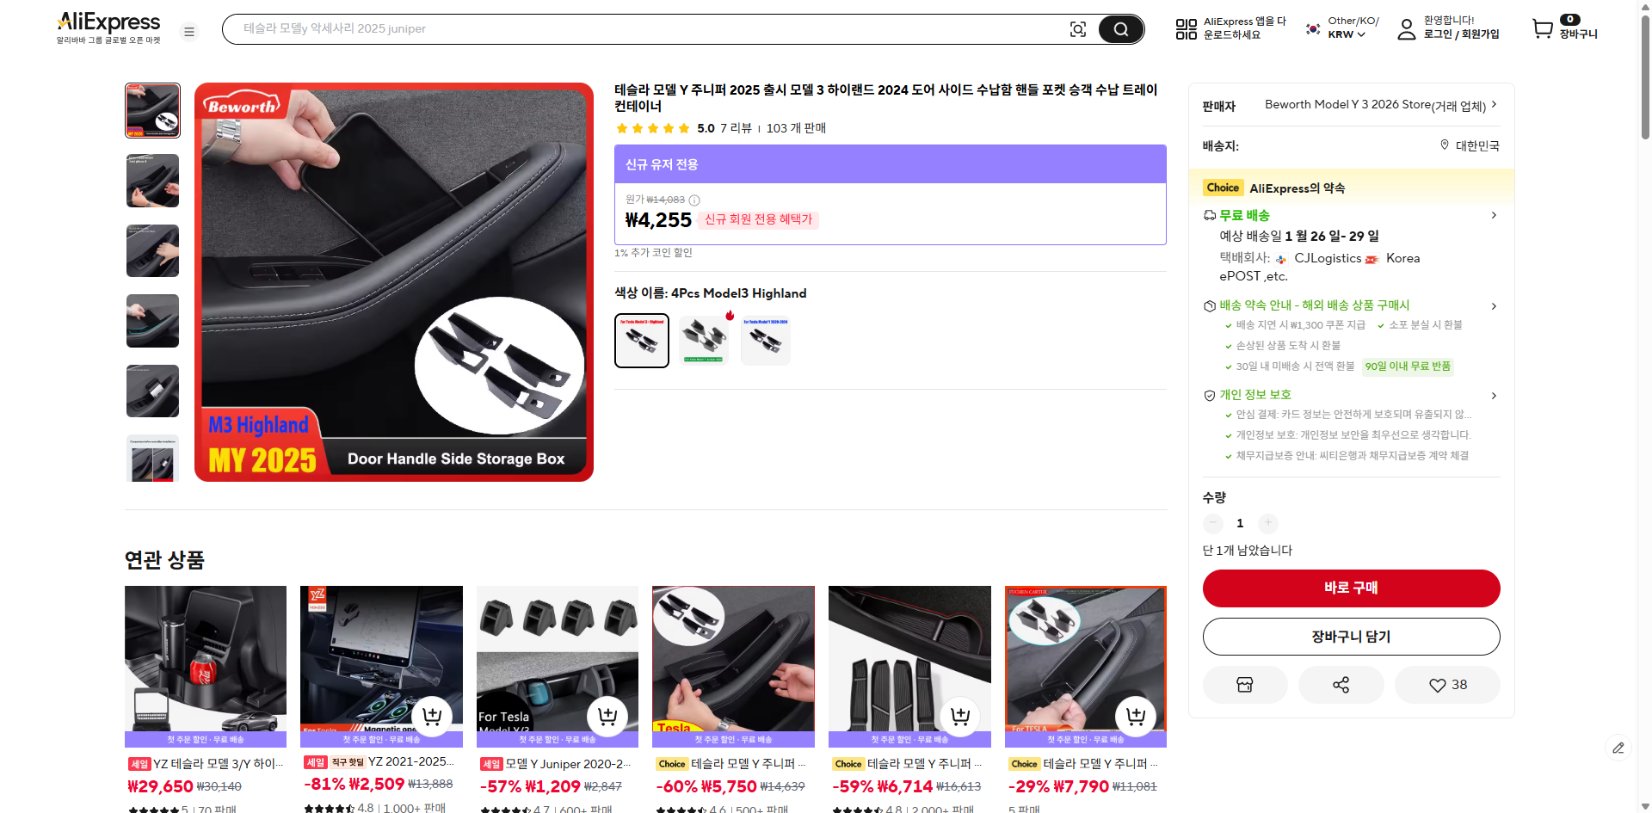Open the 7 리뷰 reviews link

(736, 128)
